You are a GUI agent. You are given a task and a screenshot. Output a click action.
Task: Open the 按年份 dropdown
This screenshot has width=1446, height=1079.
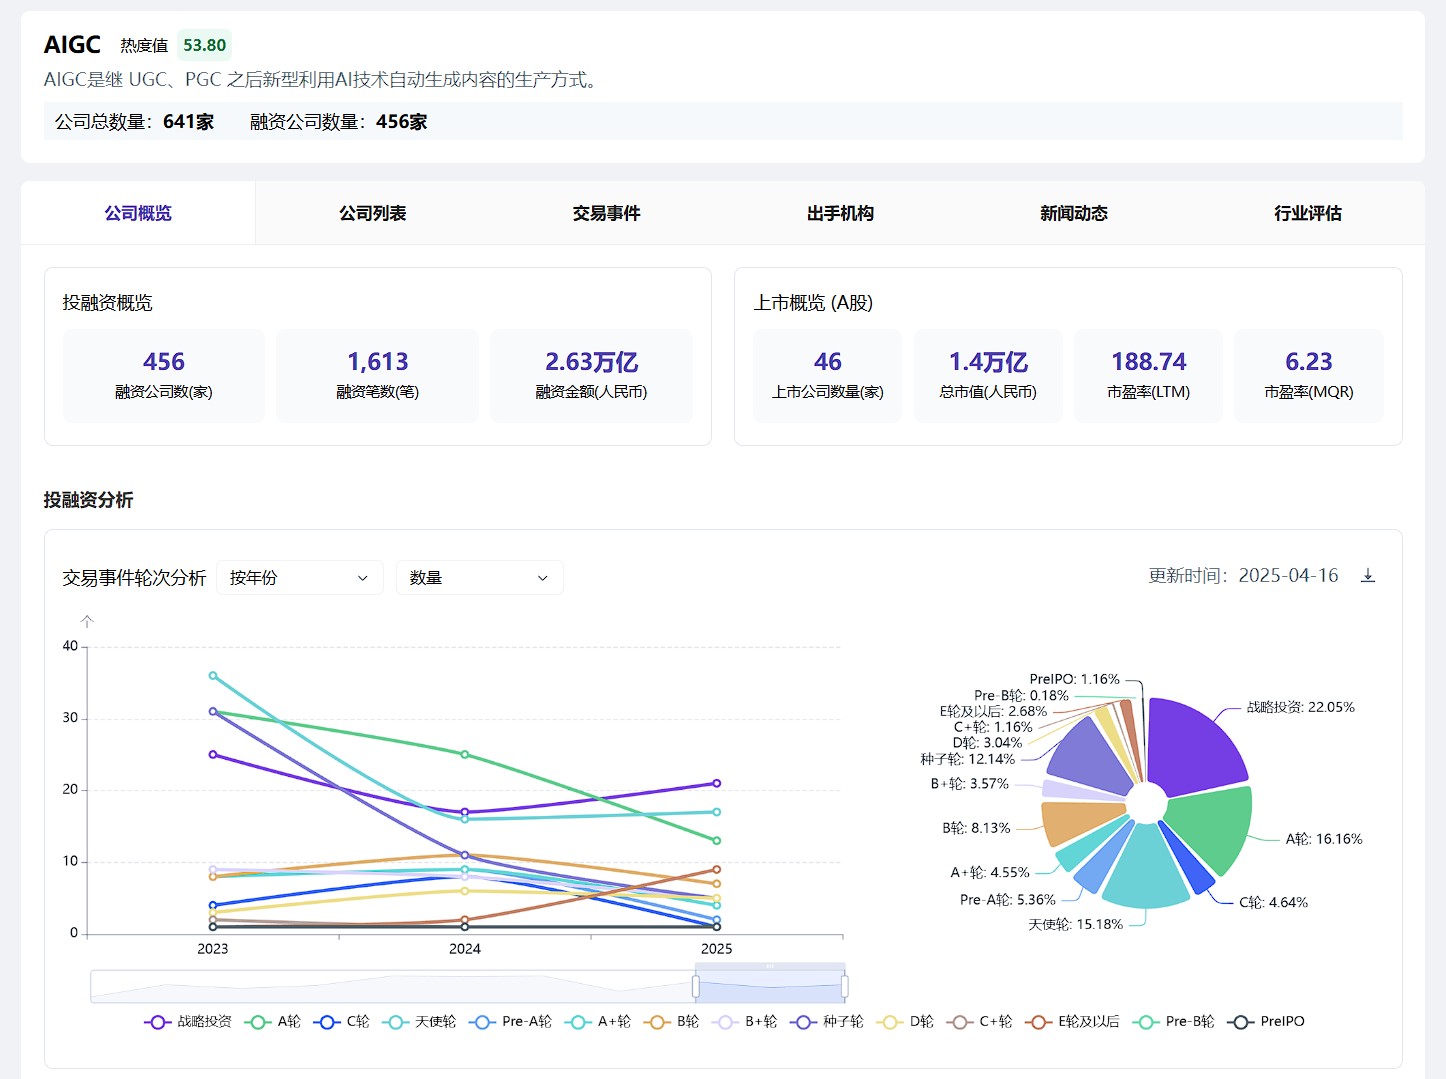coord(299,578)
